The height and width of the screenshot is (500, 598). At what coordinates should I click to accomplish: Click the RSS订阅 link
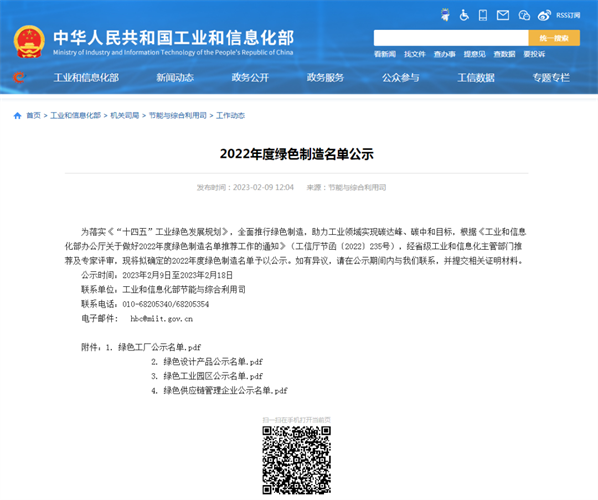point(568,15)
